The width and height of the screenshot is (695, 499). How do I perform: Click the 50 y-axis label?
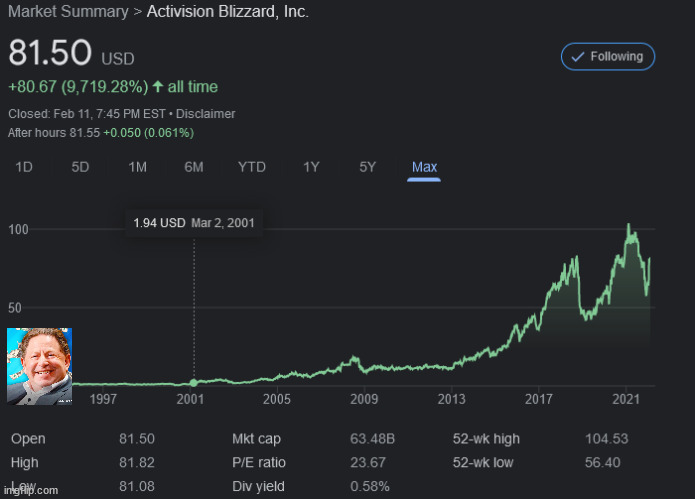tap(15, 308)
